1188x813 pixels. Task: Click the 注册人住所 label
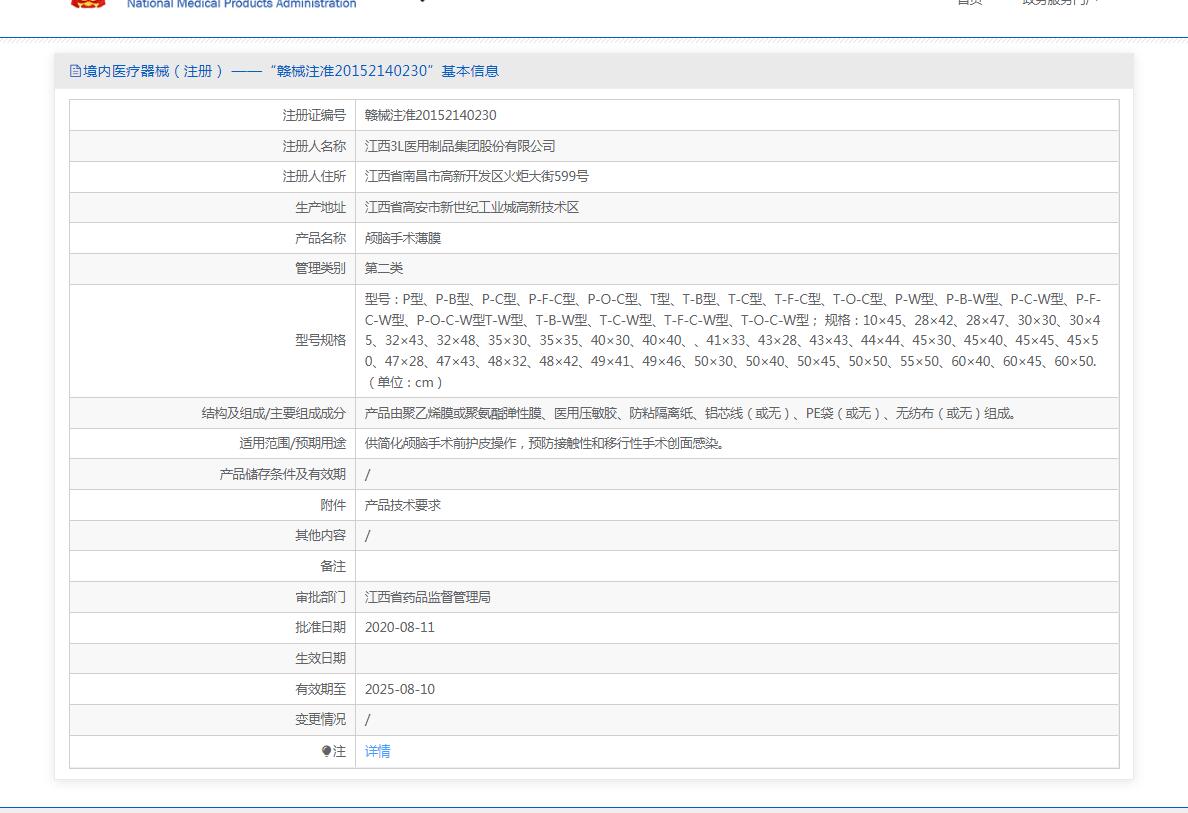coord(314,177)
